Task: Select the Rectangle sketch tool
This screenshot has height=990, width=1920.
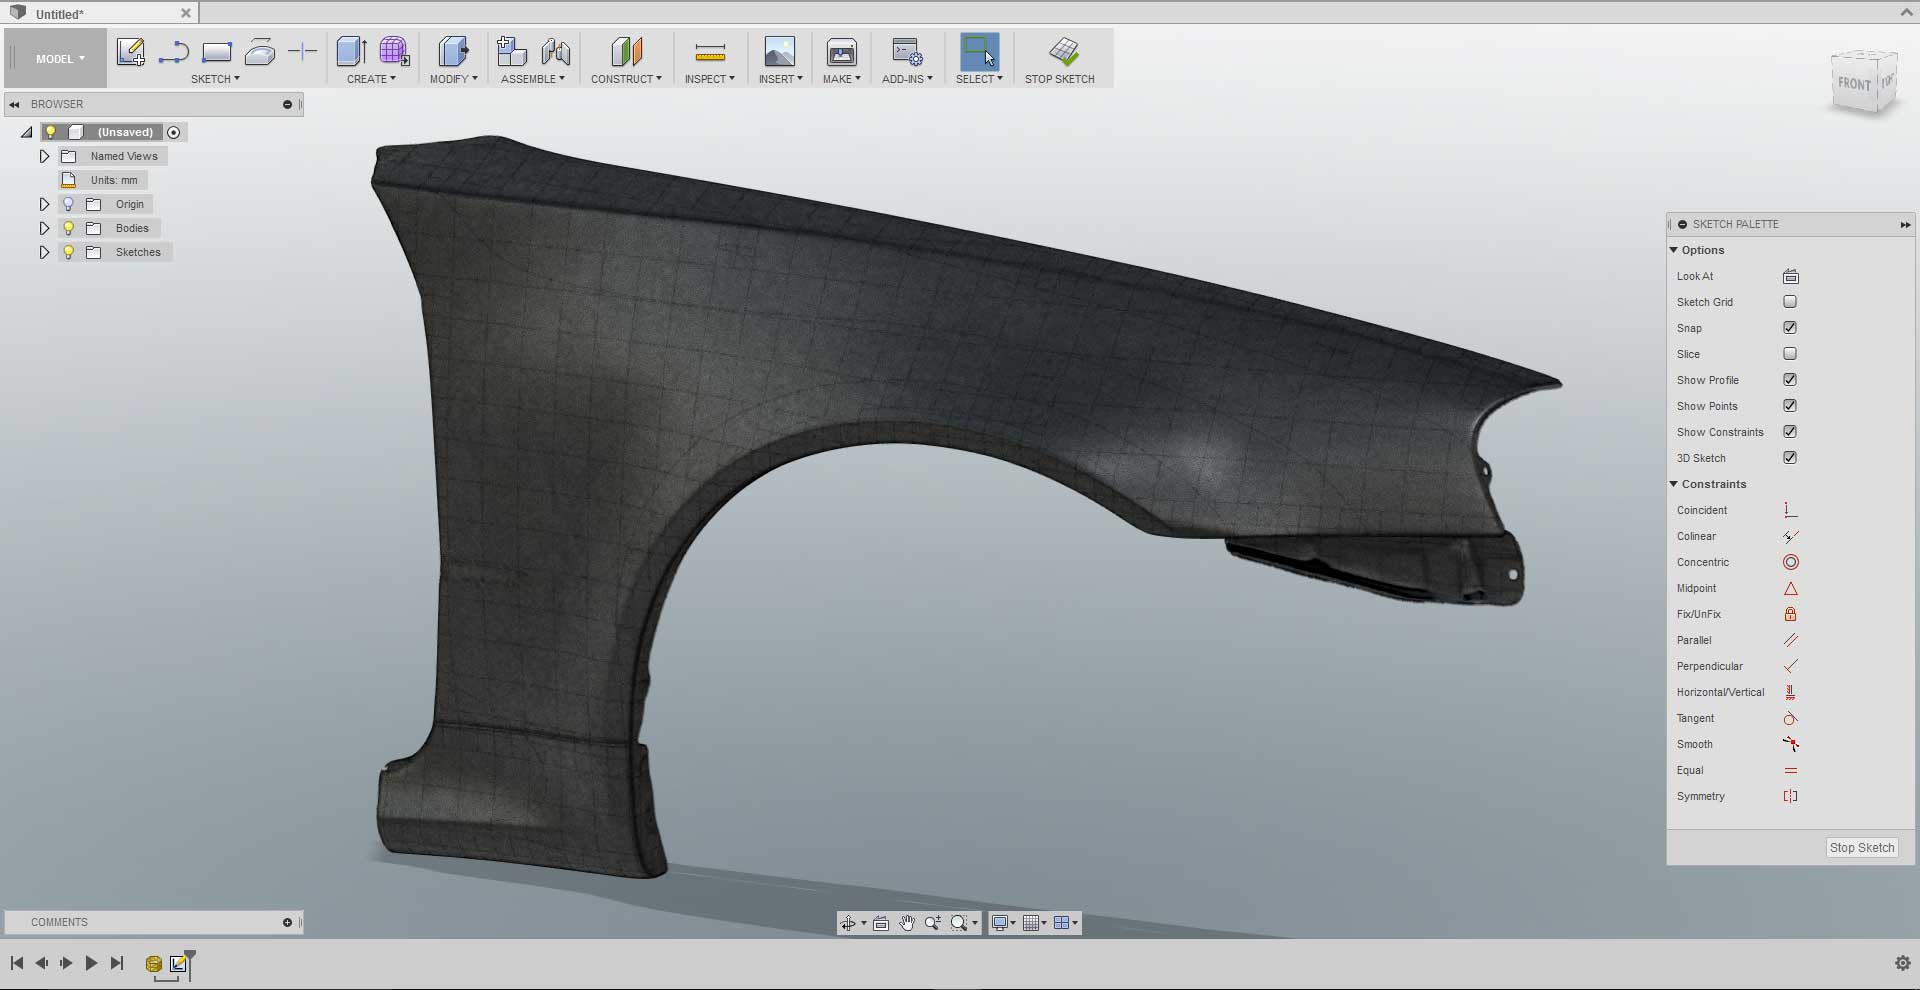Action: pyautogui.click(x=217, y=52)
